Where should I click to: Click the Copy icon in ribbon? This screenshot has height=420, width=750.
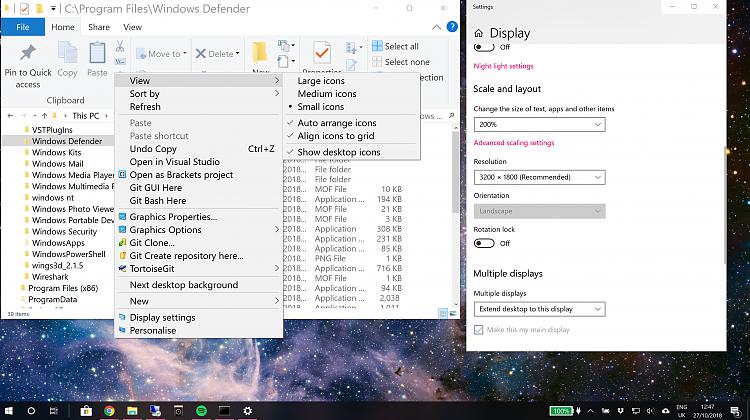(67, 53)
